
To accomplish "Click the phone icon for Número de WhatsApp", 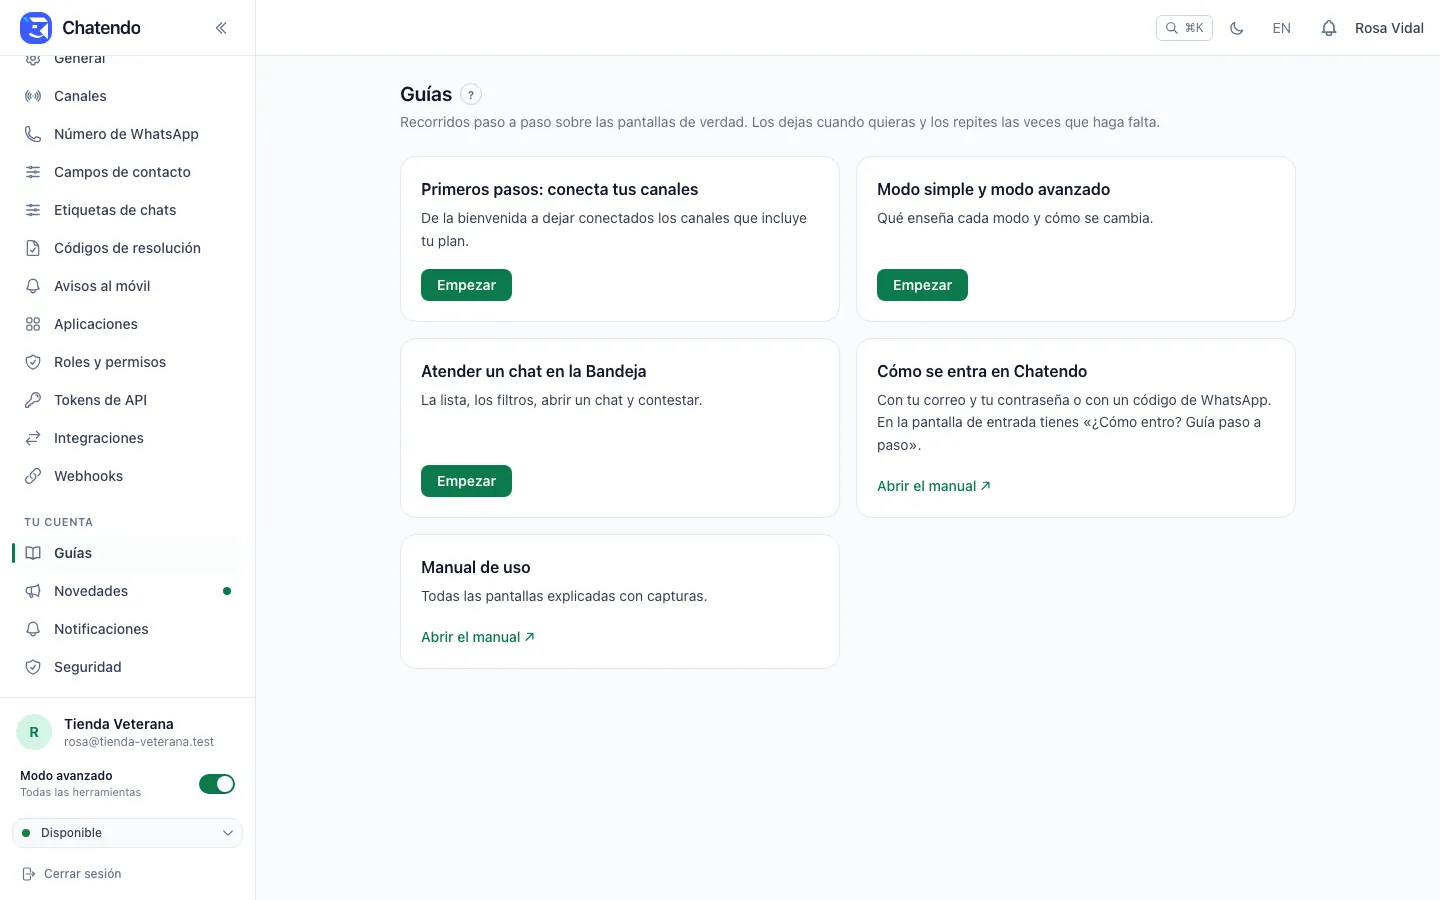I will pyautogui.click(x=33, y=134).
